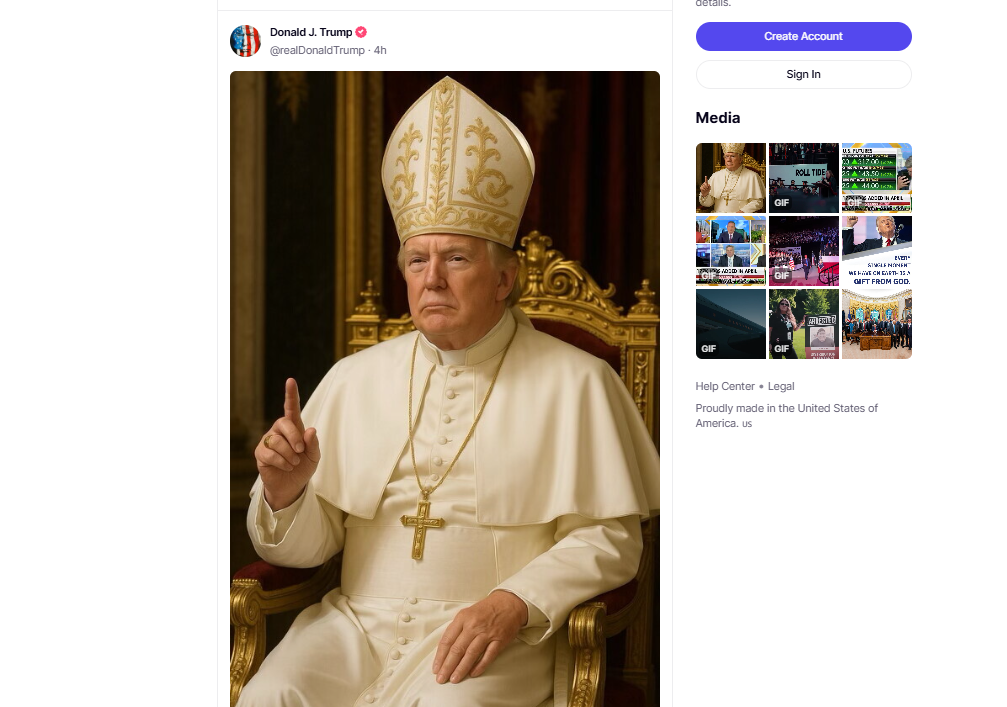
Task: Open the GIFT FROM GOD media thumbnail
Action: click(x=877, y=250)
